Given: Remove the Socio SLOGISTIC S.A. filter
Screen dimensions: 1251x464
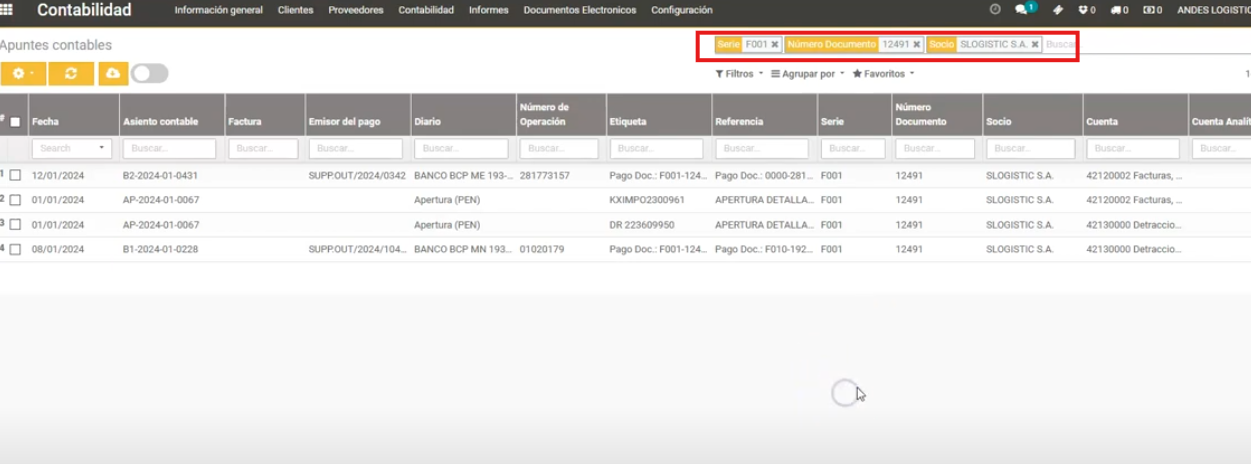Looking at the screenshot, I should (x=1035, y=45).
